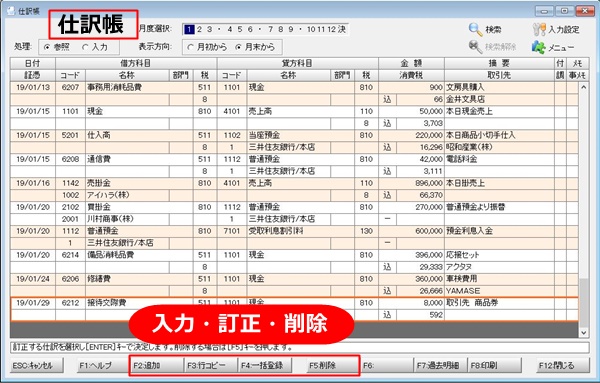
Task: Select the 参照 processing radio button
Action: pos(47,47)
